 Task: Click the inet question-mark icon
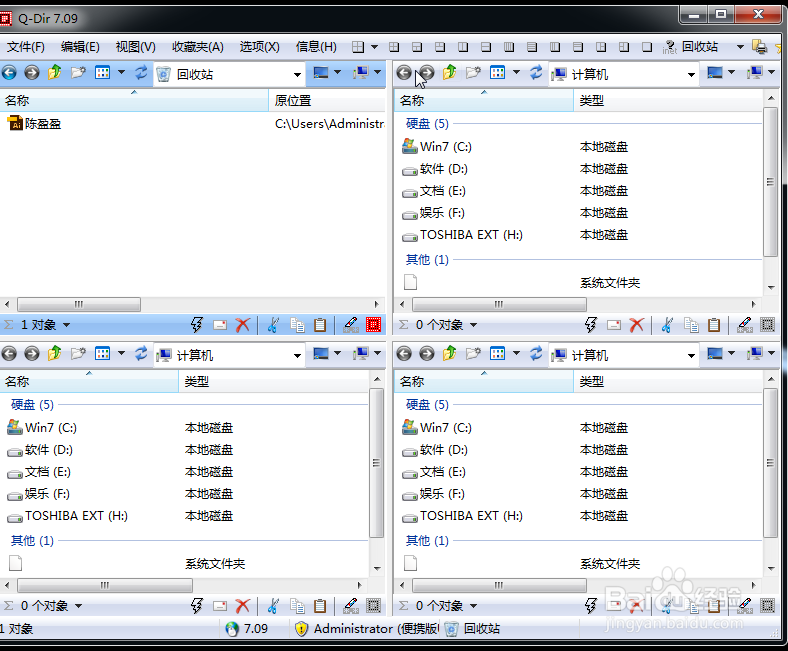[669, 47]
